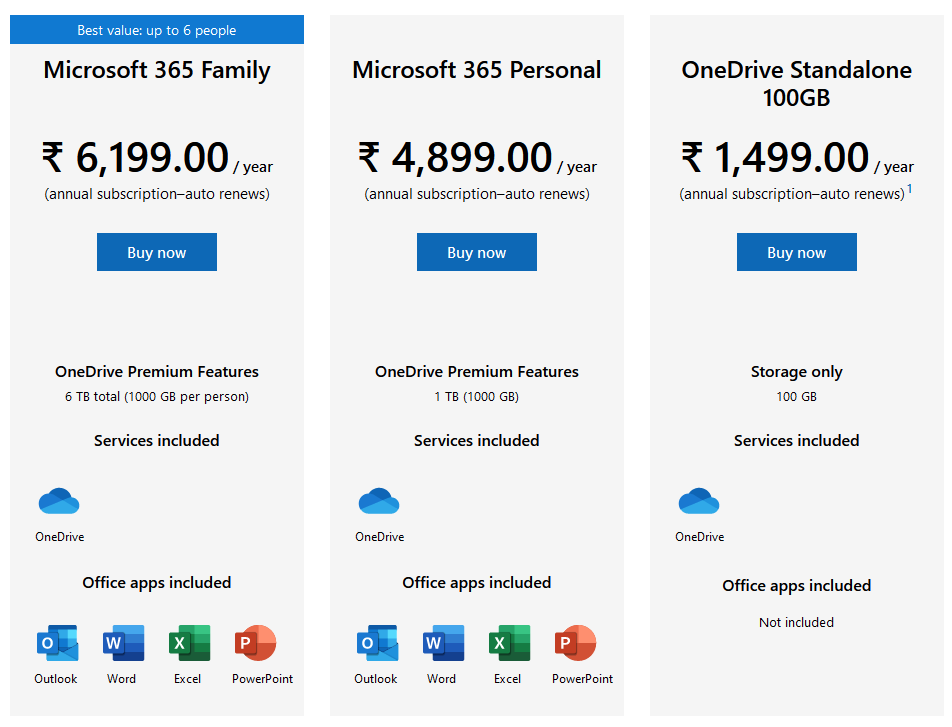952x727 pixels.
Task: Click Buy now for OneDrive Standalone 100GB
Action: [x=797, y=252]
